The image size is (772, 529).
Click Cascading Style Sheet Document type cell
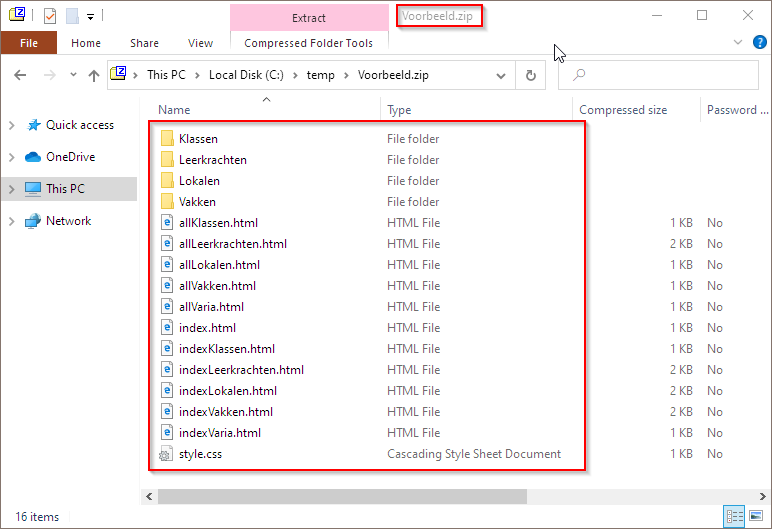click(x=474, y=454)
